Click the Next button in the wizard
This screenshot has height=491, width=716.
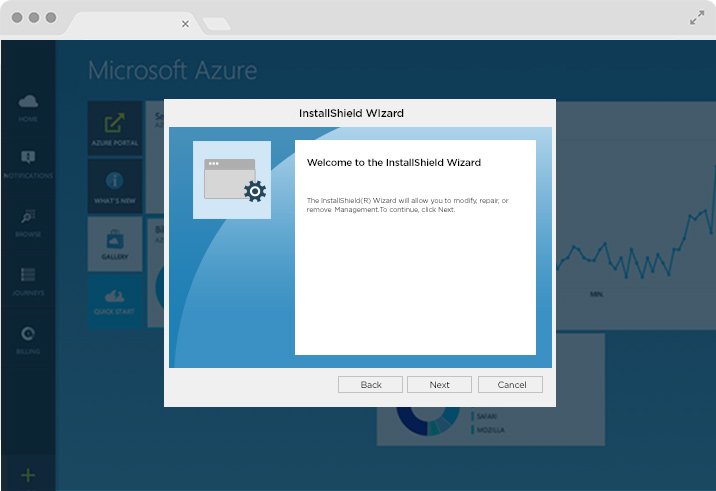pos(439,385)
